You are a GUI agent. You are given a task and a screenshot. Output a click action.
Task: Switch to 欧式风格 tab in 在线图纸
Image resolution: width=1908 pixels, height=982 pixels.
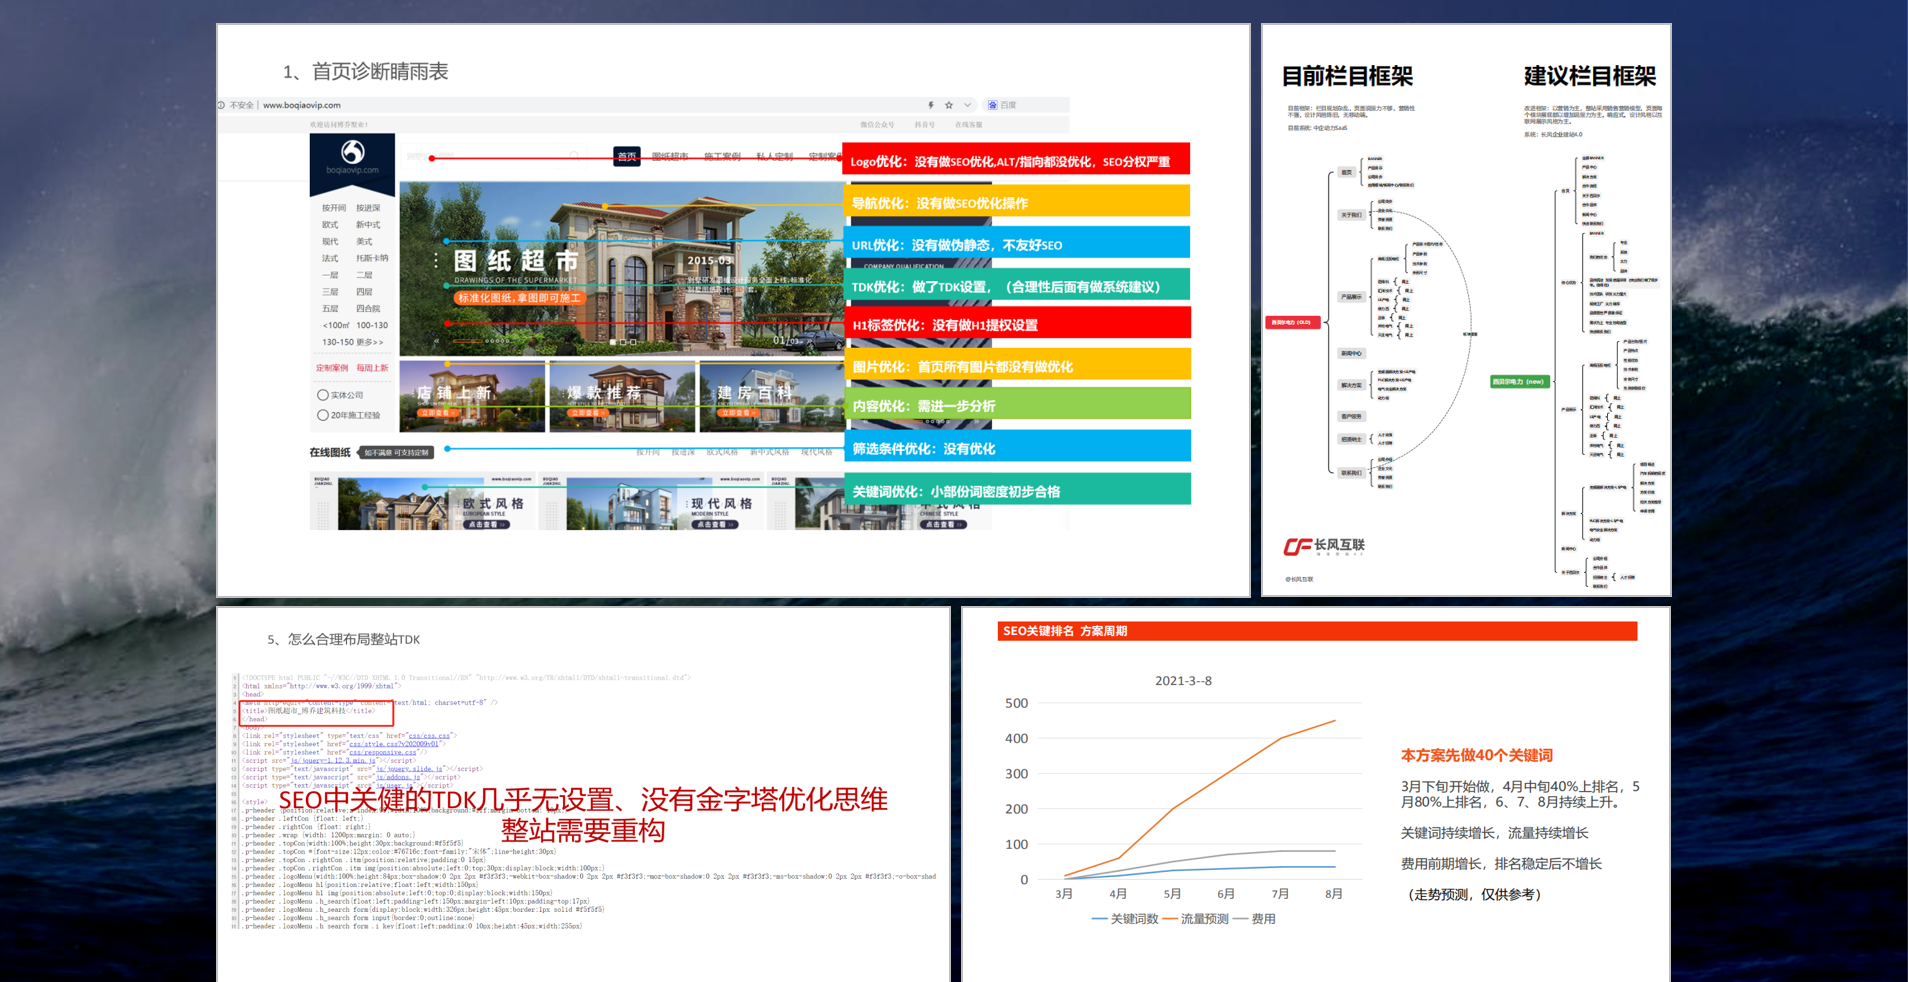coord(722,452)
